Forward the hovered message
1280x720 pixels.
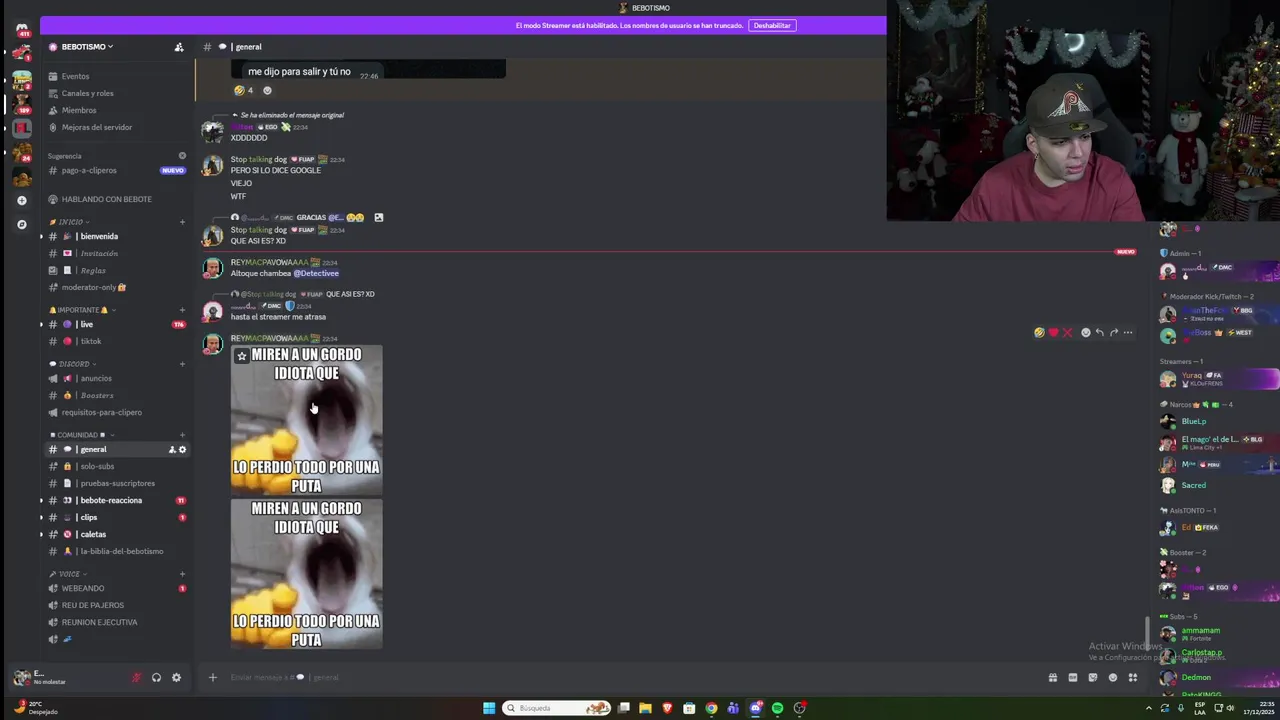point(1114,333)
